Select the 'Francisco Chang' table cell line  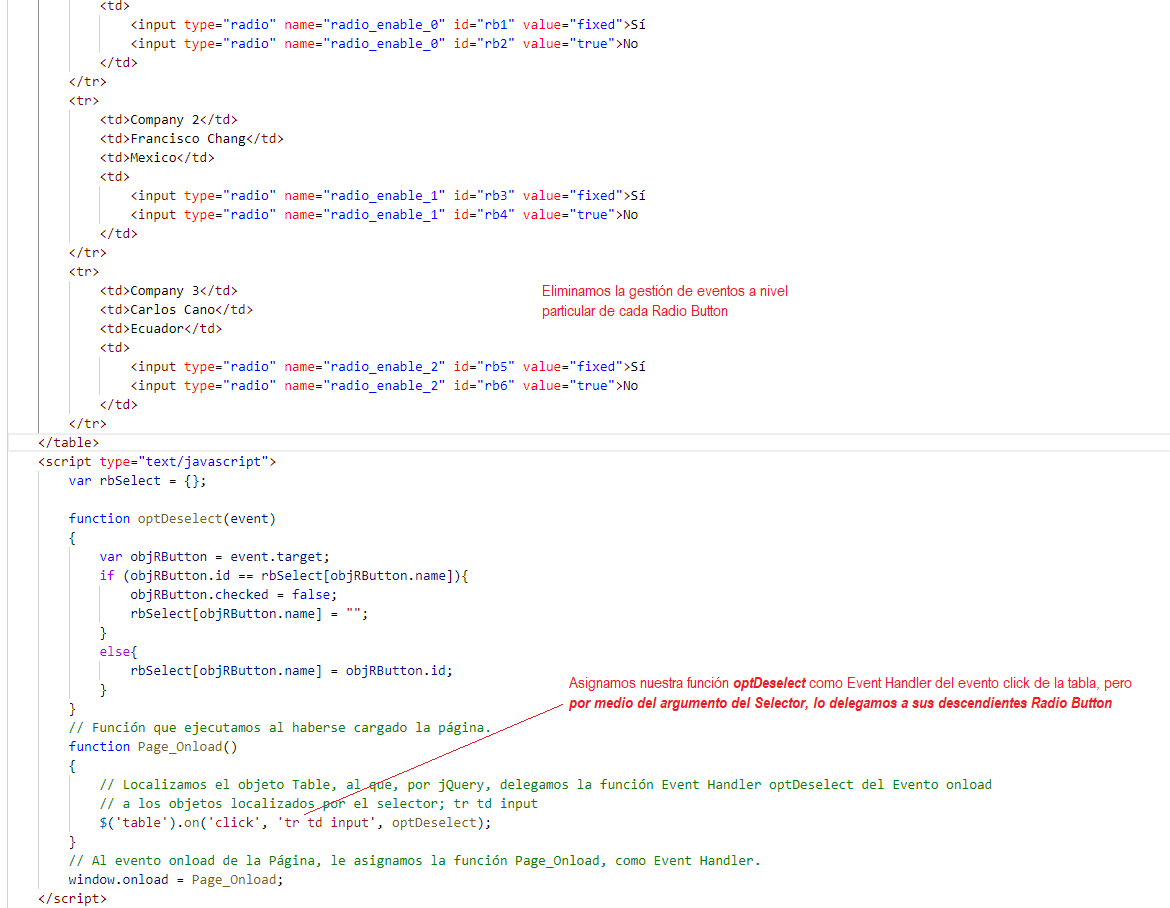191,138
